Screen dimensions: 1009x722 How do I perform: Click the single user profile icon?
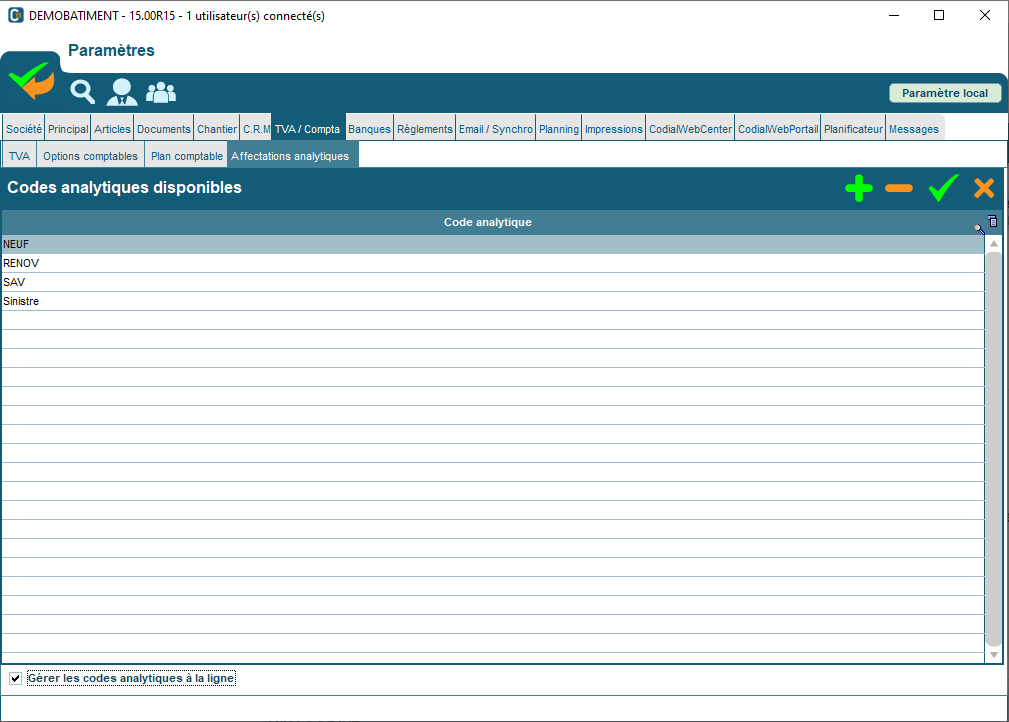click(x=122, y=92)
